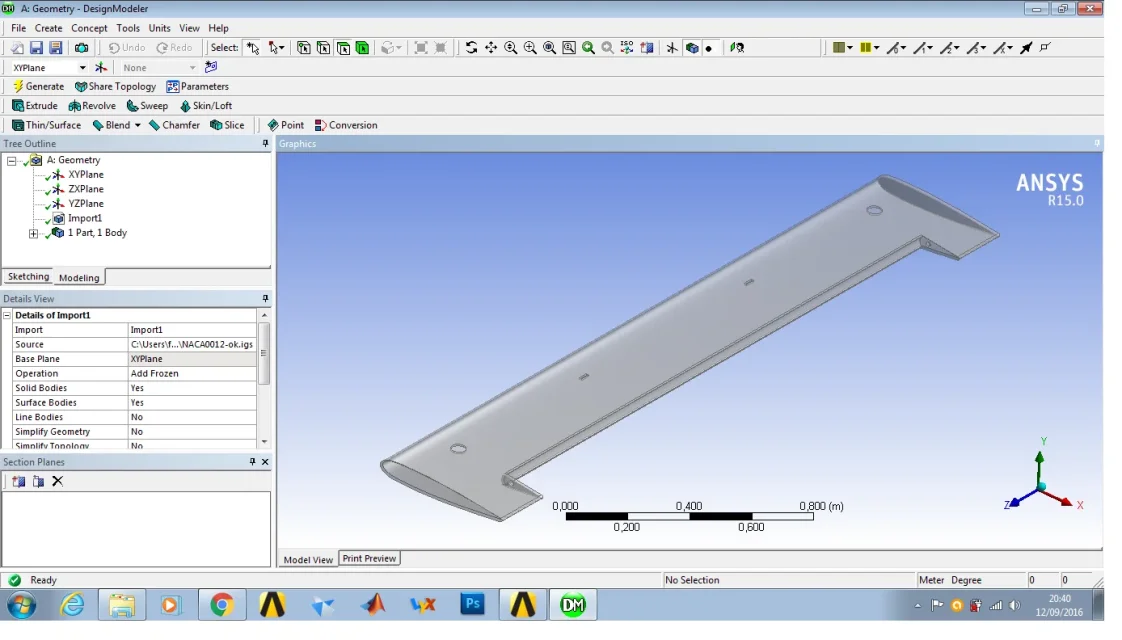Open the Chamfer tool
Screen dimensions: 1122x640
tap(174, 126)
